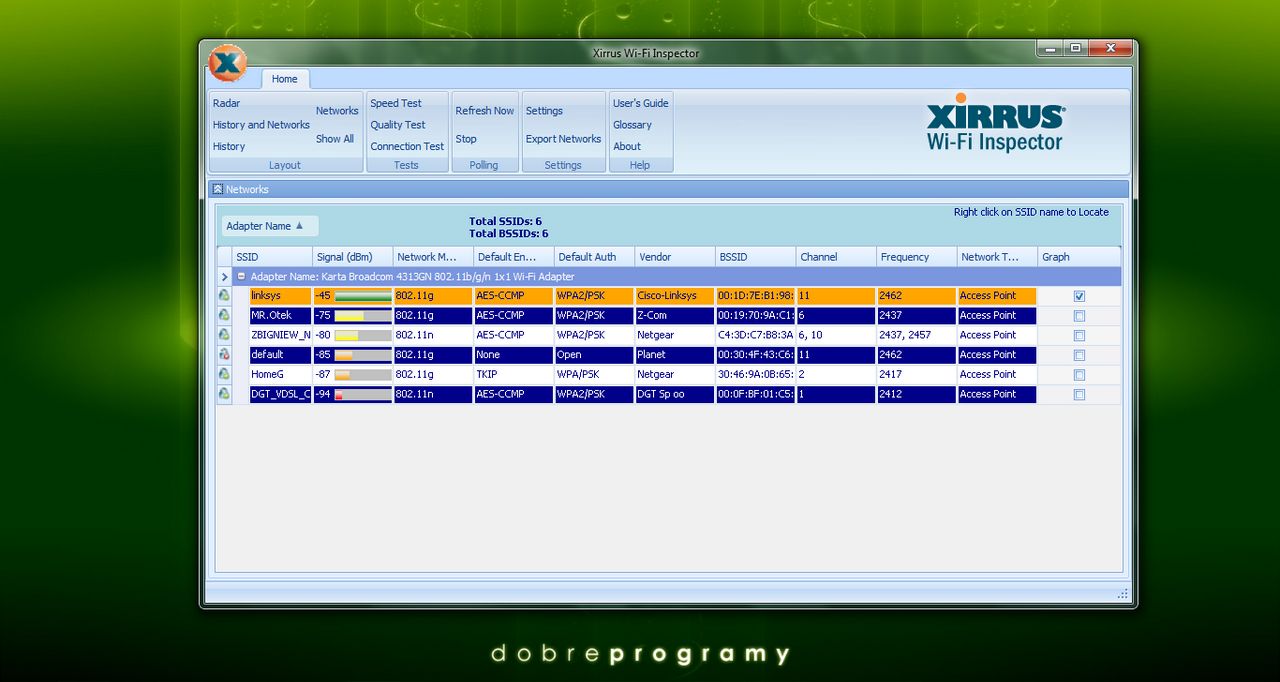Select the History layout
Viewport: 1280px width, 682px height.
click(x=229, y=146)
